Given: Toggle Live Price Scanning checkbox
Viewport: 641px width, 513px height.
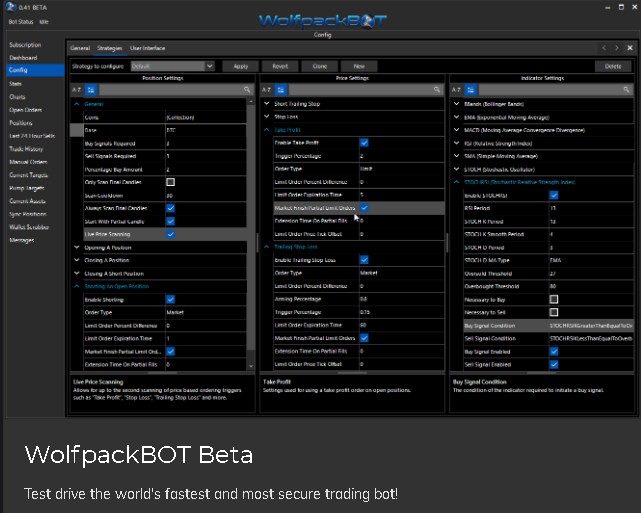Looking at the screenshot, I should tap(170, 234).
